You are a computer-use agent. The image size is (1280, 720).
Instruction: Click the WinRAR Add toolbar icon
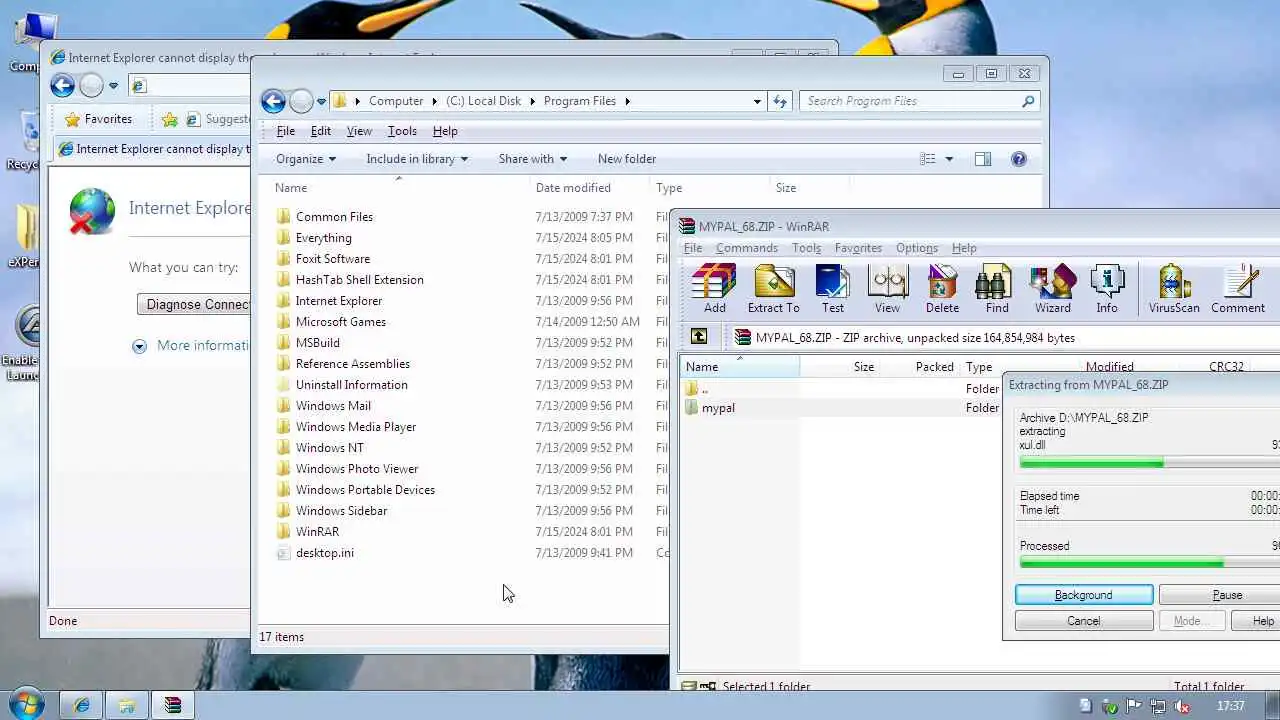[x=714, y=289]
